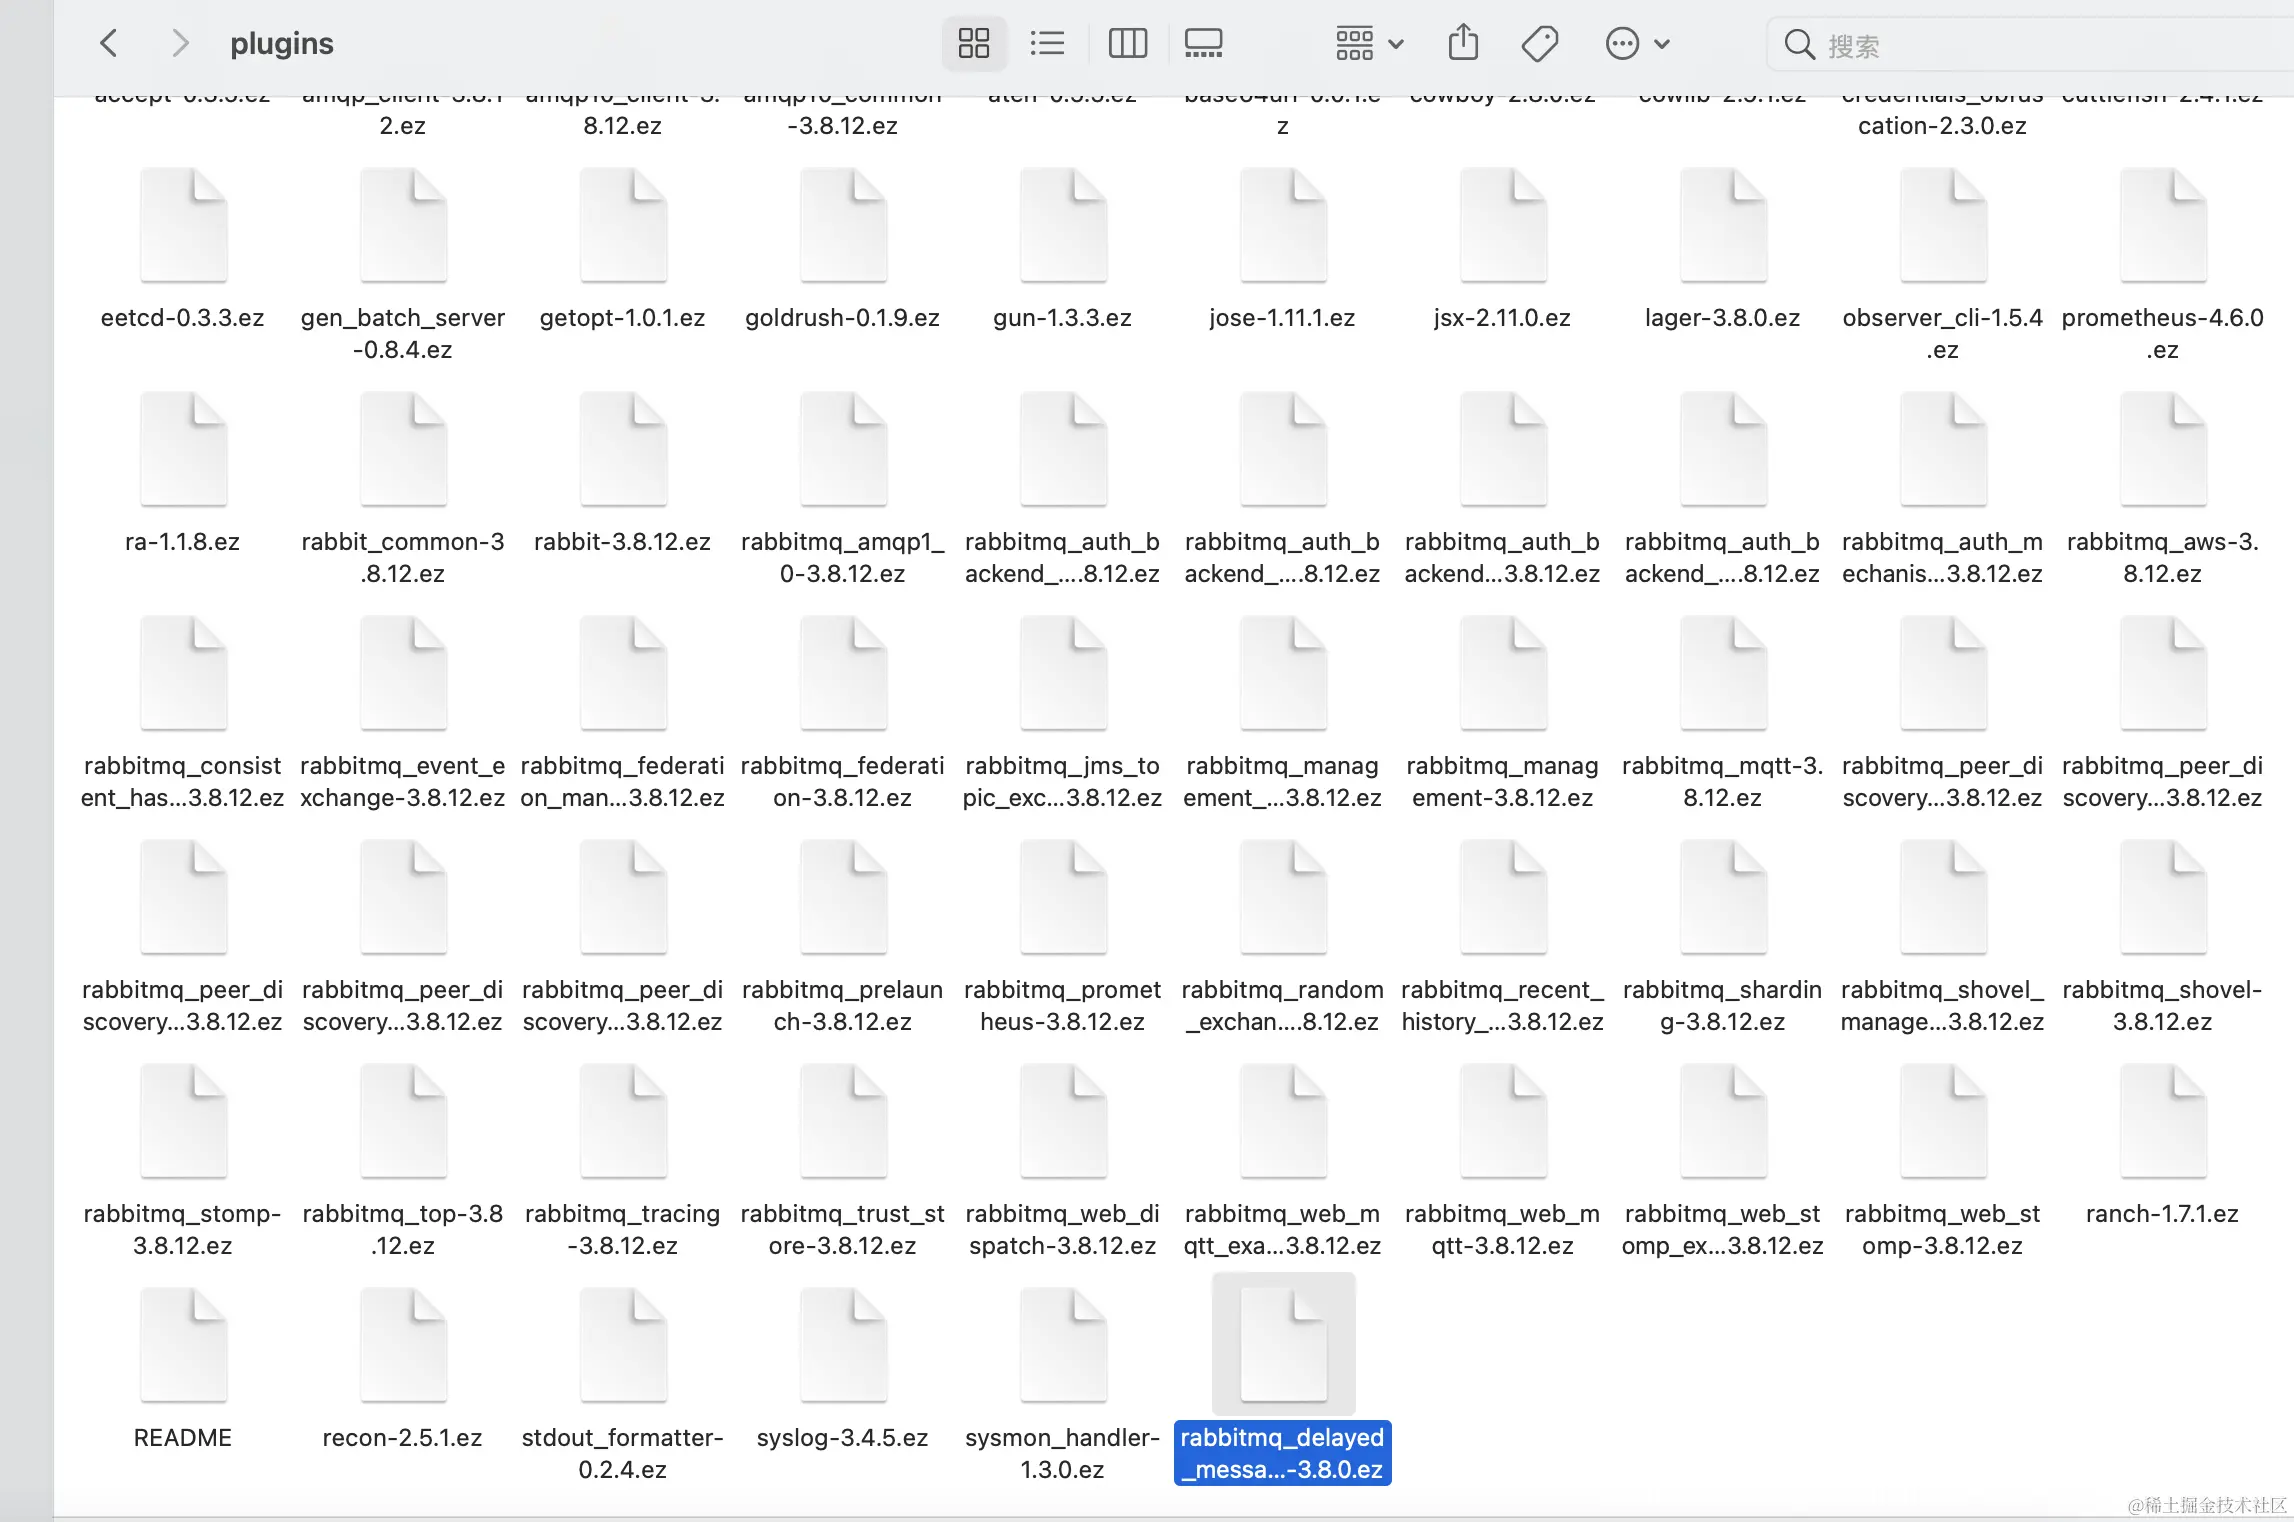Select the rabbitmq_delayed_message file icon
2294x1522 pixels.
[x=1283, y=1345]
